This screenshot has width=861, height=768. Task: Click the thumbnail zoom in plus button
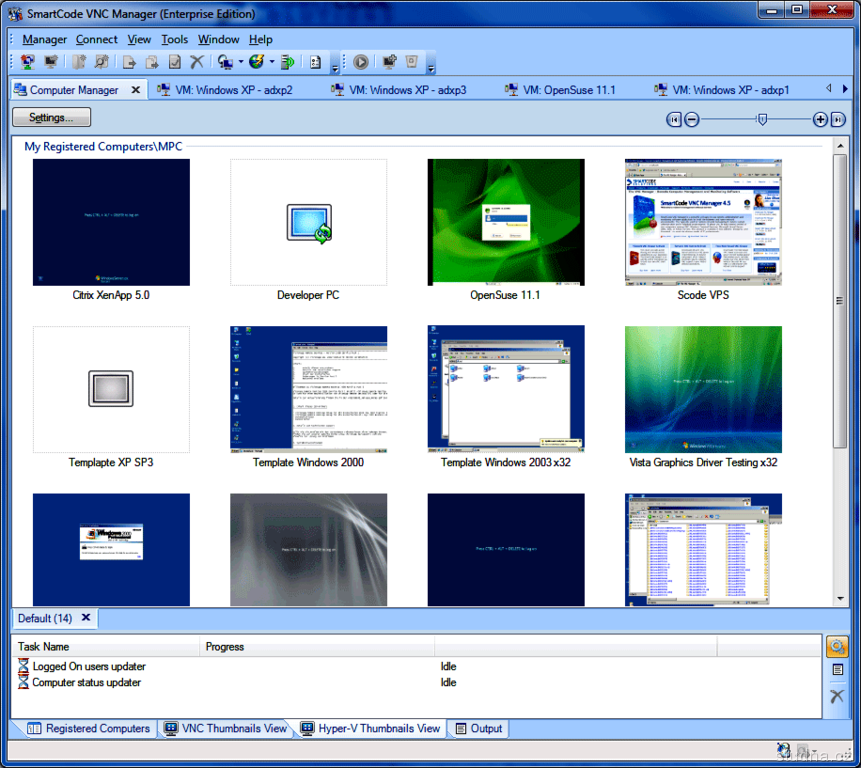[x=821, y=119]
